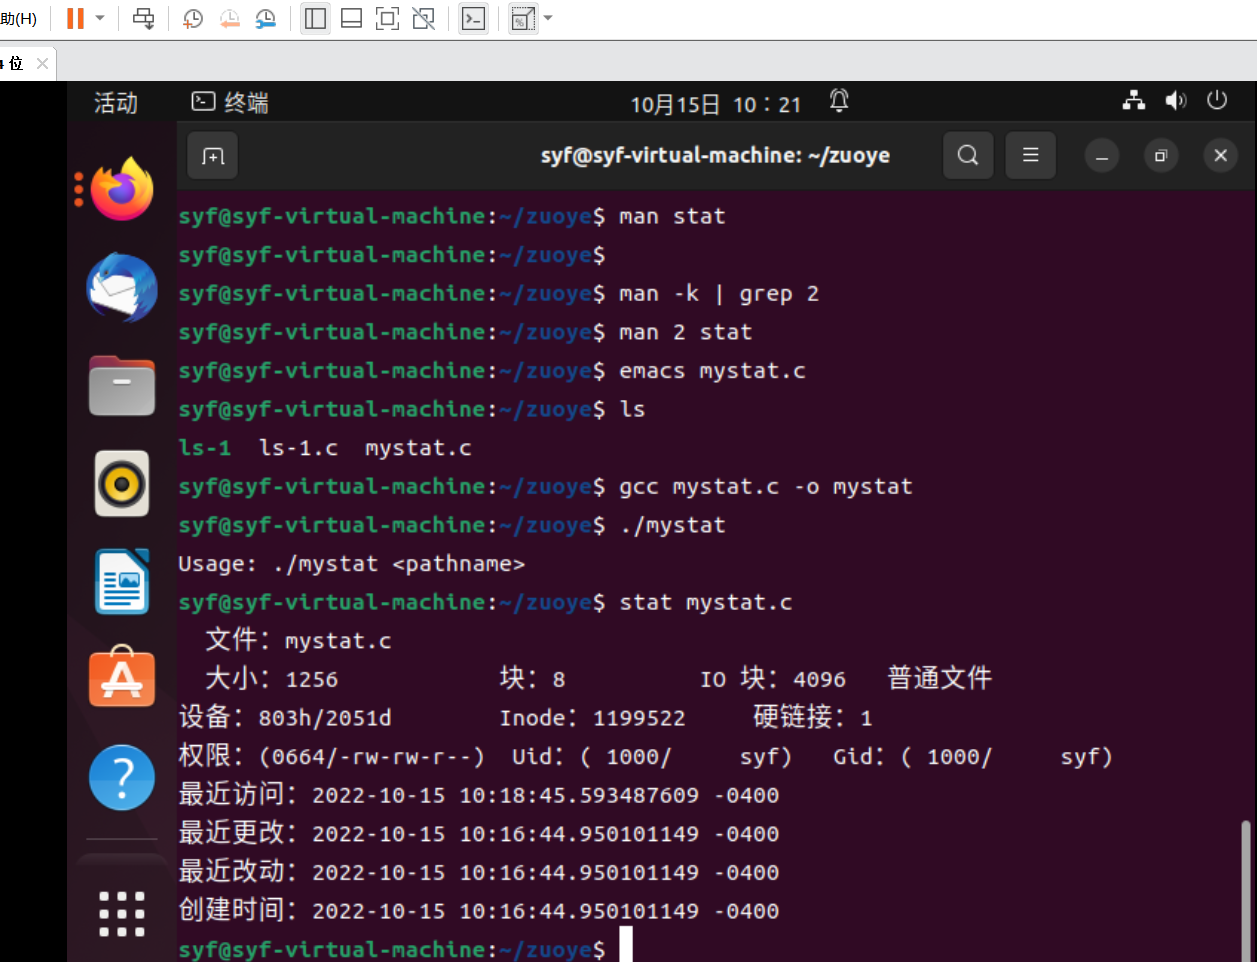Open terminal search with magnifier icon
Viewport: 1257px width, 962px height.
click(968, 155)
